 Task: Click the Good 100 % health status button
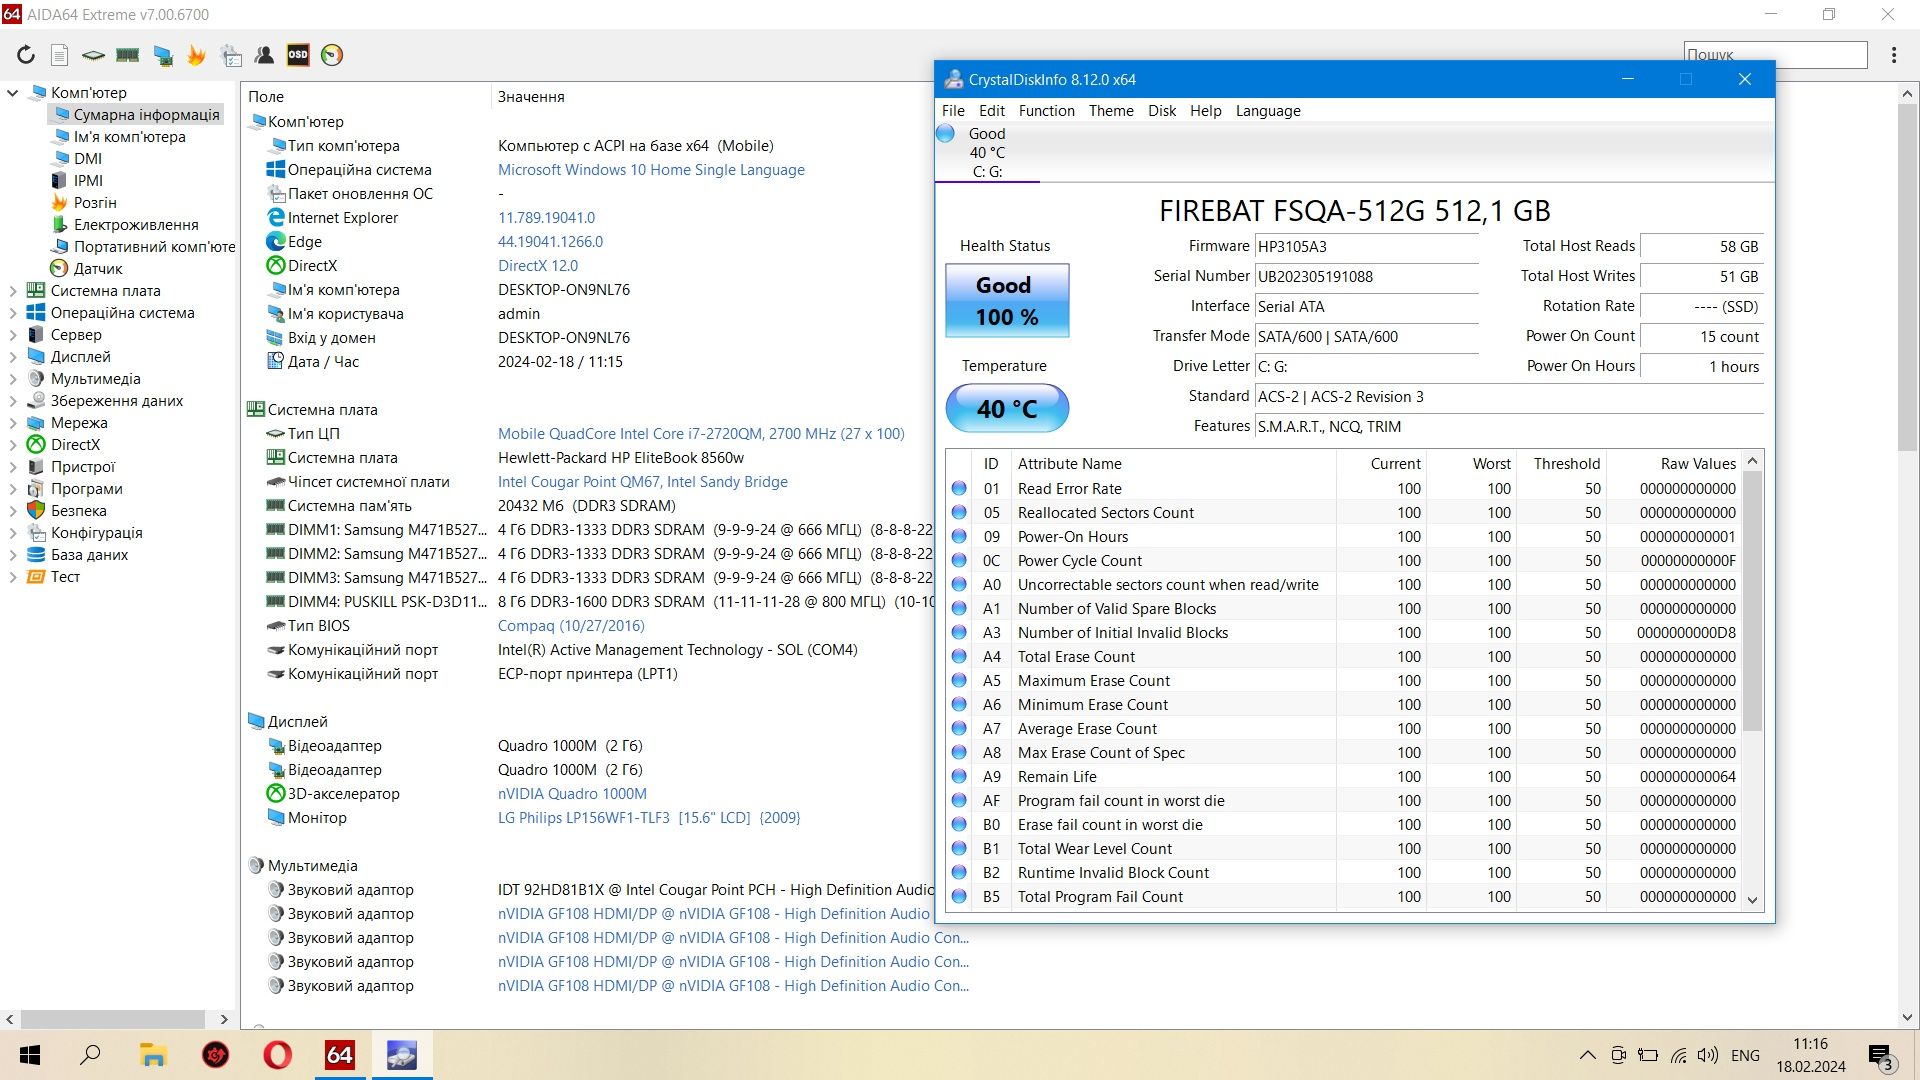point(1007,301)
